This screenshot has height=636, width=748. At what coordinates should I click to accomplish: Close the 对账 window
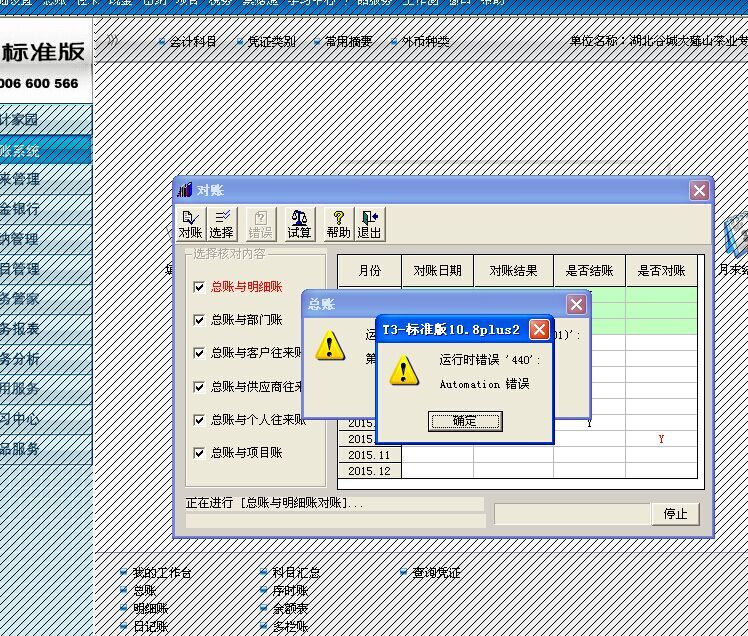point(699,191)
